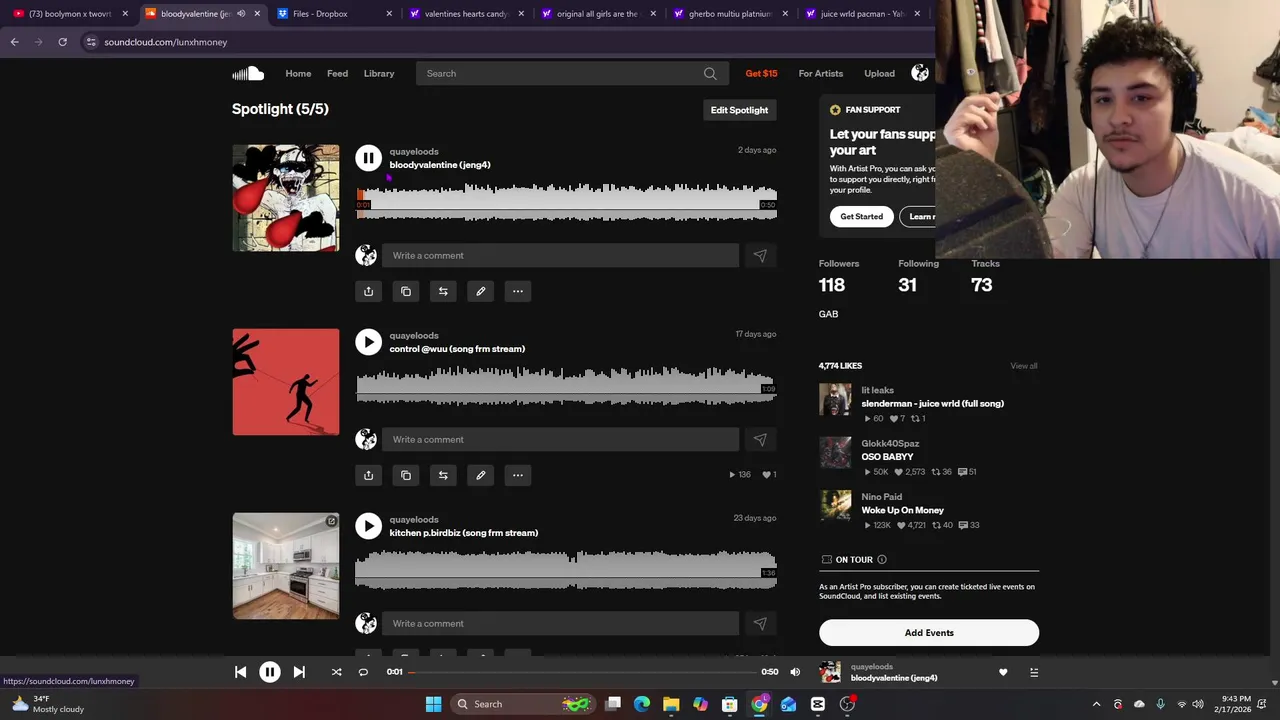Share the control @wuu track
The image size is (1280, 720).
[368, 475]
